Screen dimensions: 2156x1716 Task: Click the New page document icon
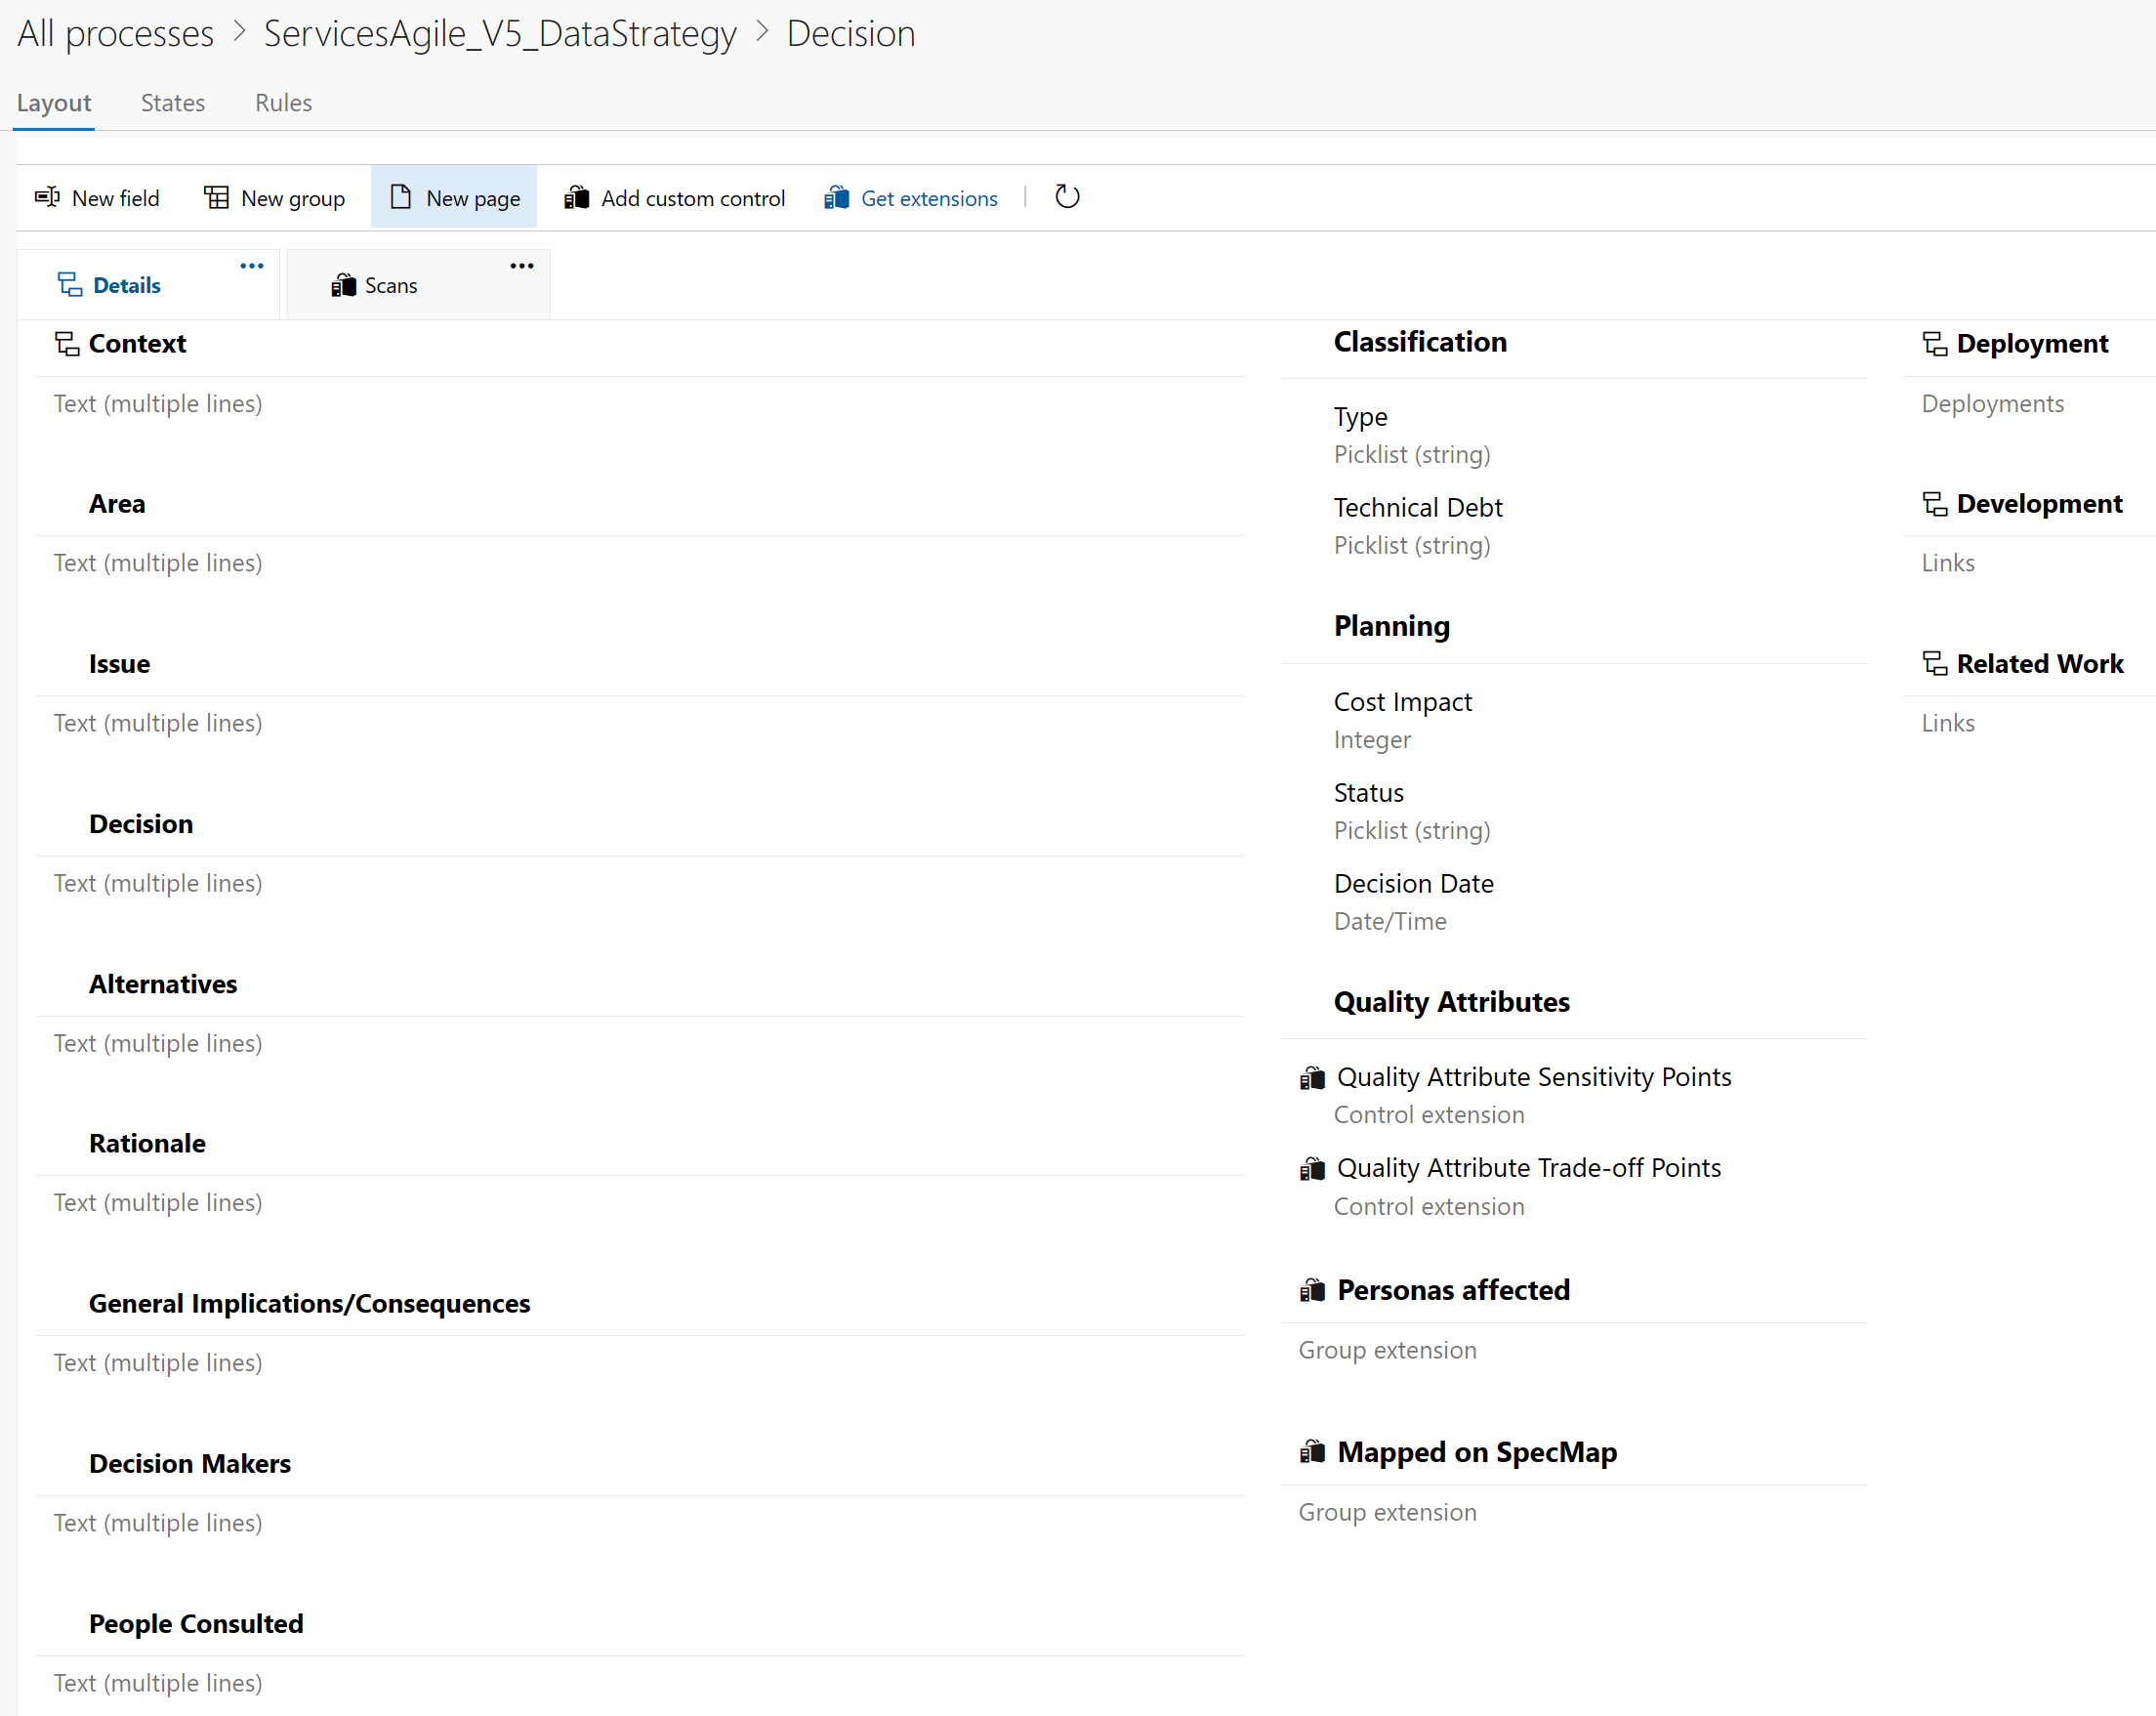tap(400, 197)
